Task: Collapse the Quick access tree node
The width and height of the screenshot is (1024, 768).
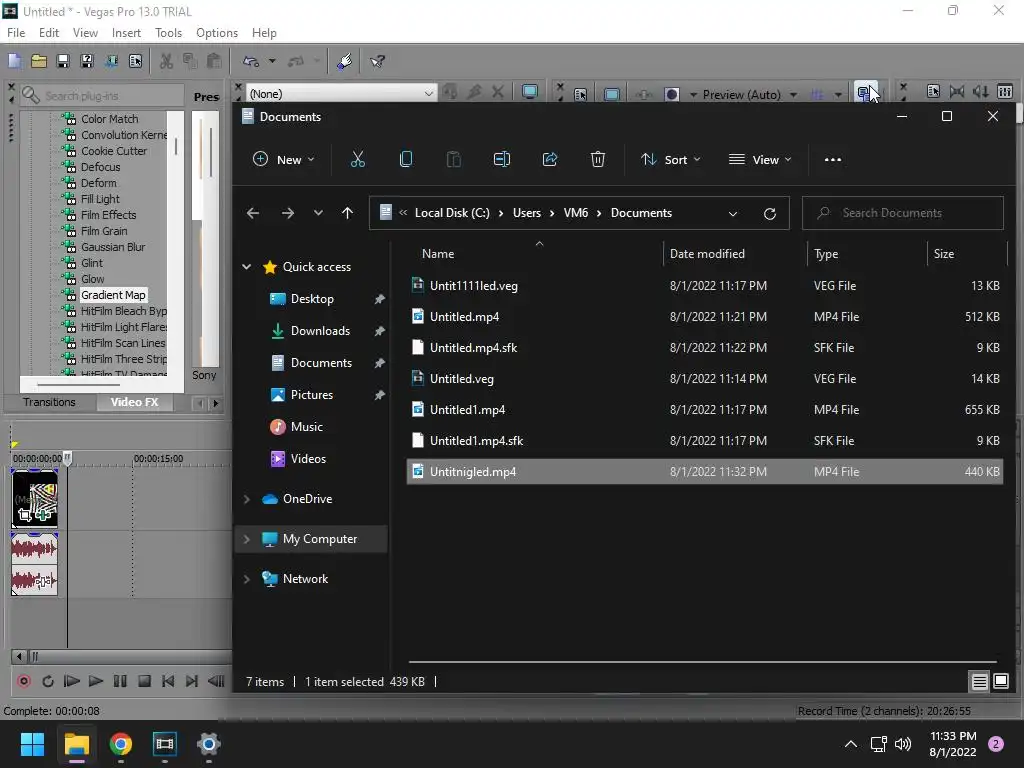Action: click(247, 266)
